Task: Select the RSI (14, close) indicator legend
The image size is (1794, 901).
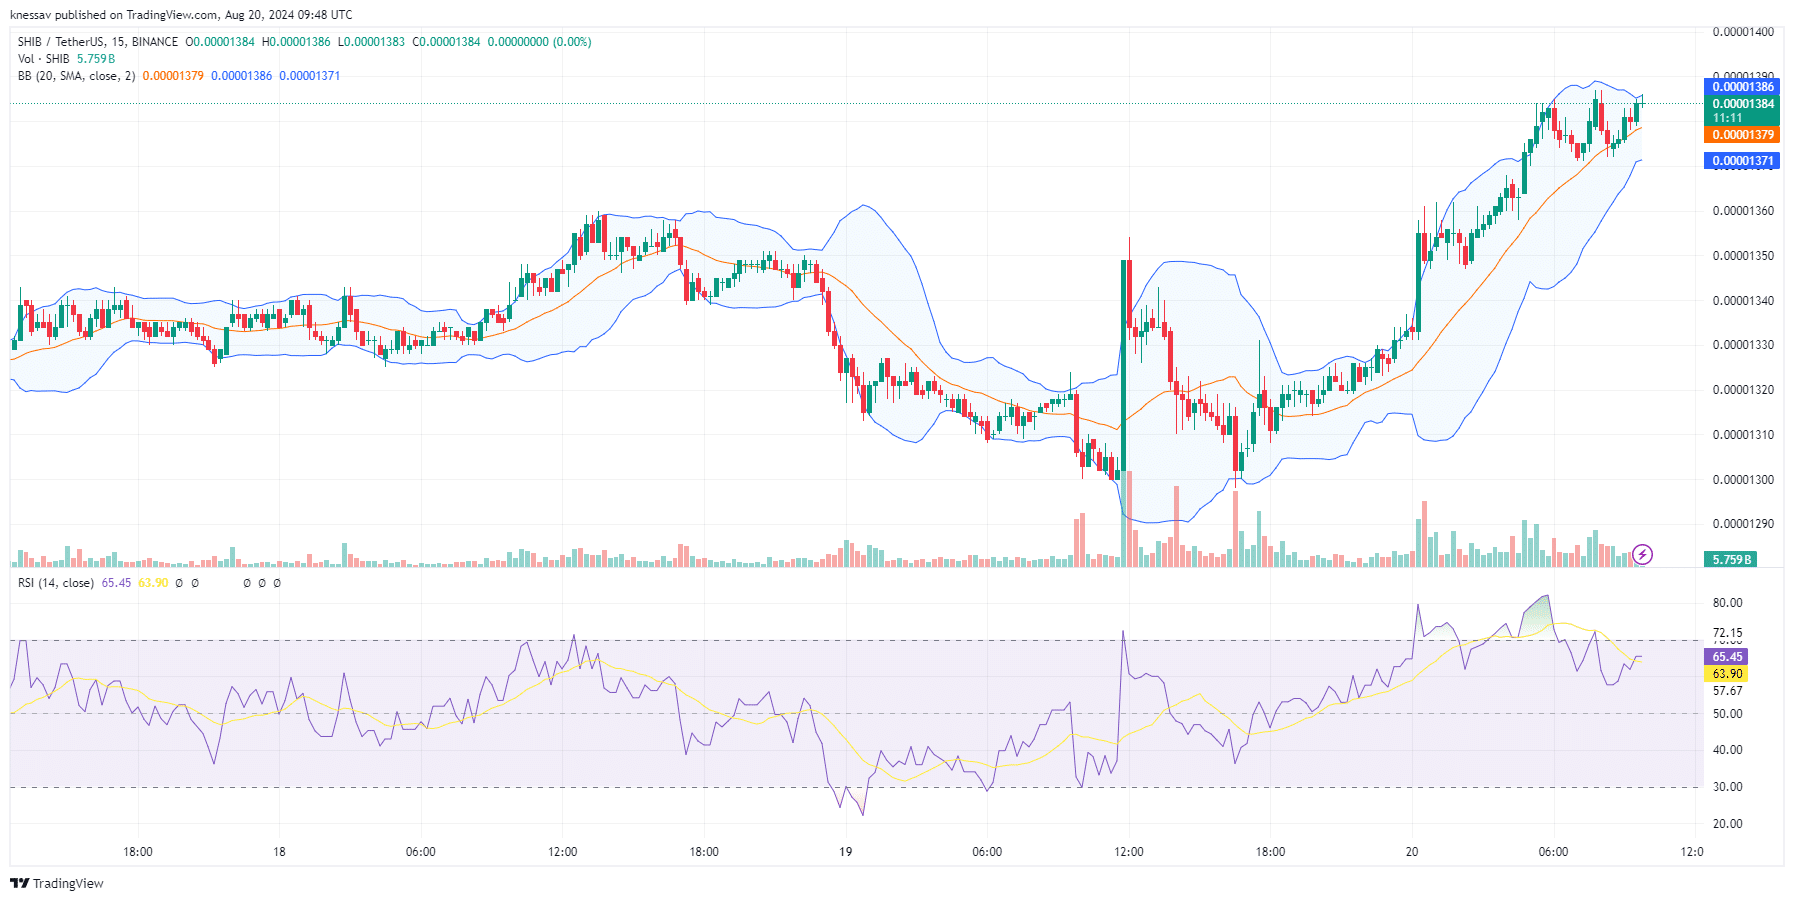Action: [56, 583]
